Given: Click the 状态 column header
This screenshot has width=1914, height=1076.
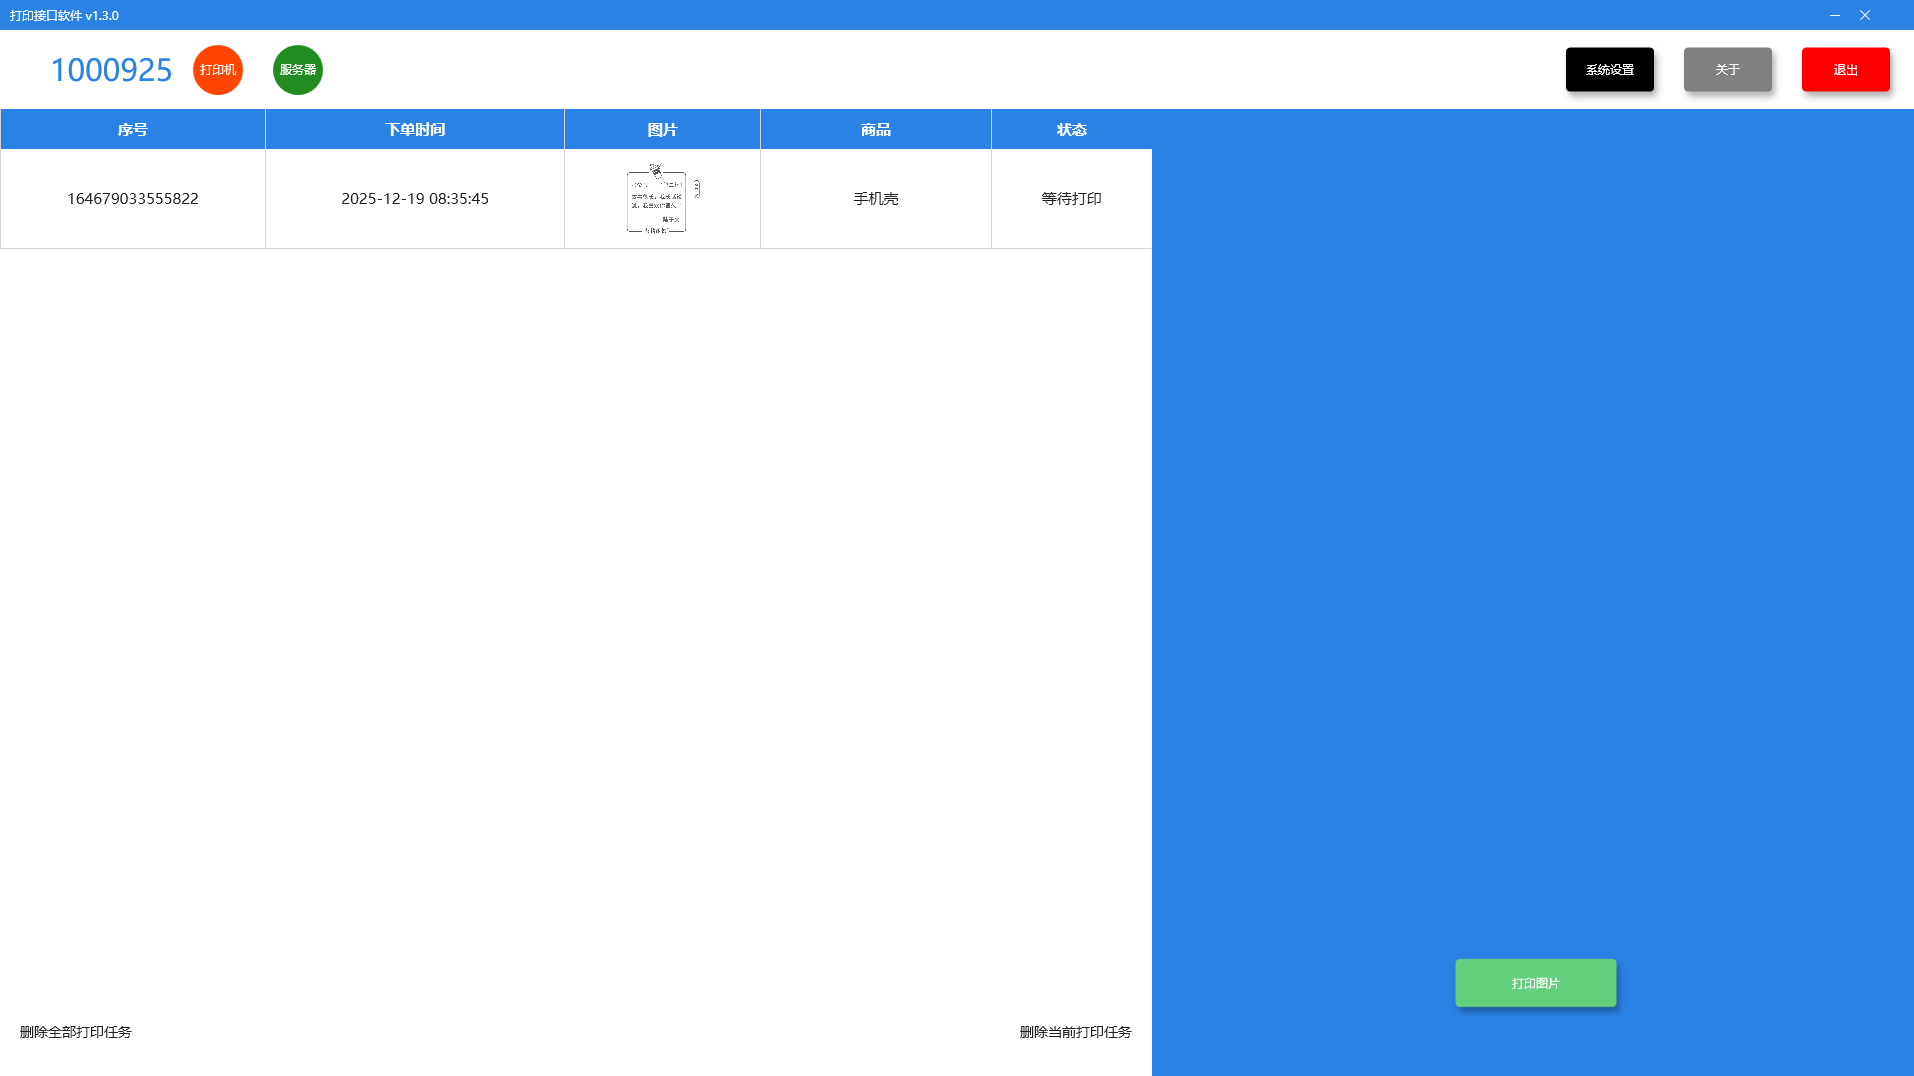Looking at the screenshot, I should click(1071, 130).
